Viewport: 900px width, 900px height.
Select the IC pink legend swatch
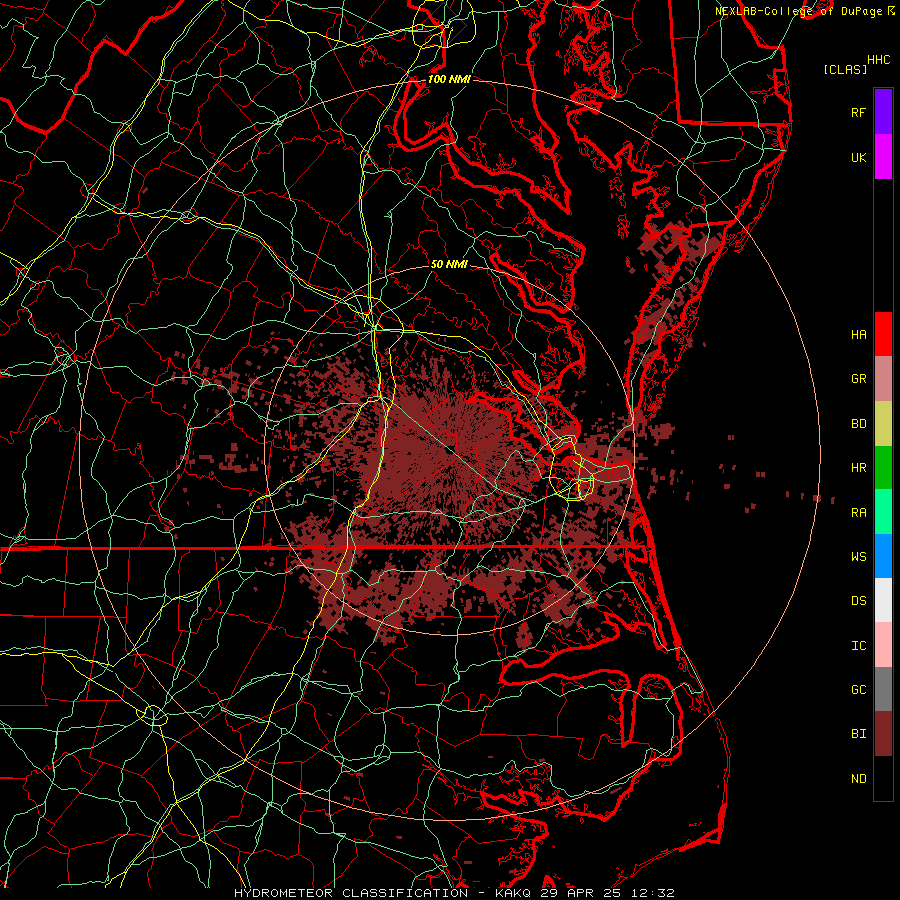[x=883, y=645]
